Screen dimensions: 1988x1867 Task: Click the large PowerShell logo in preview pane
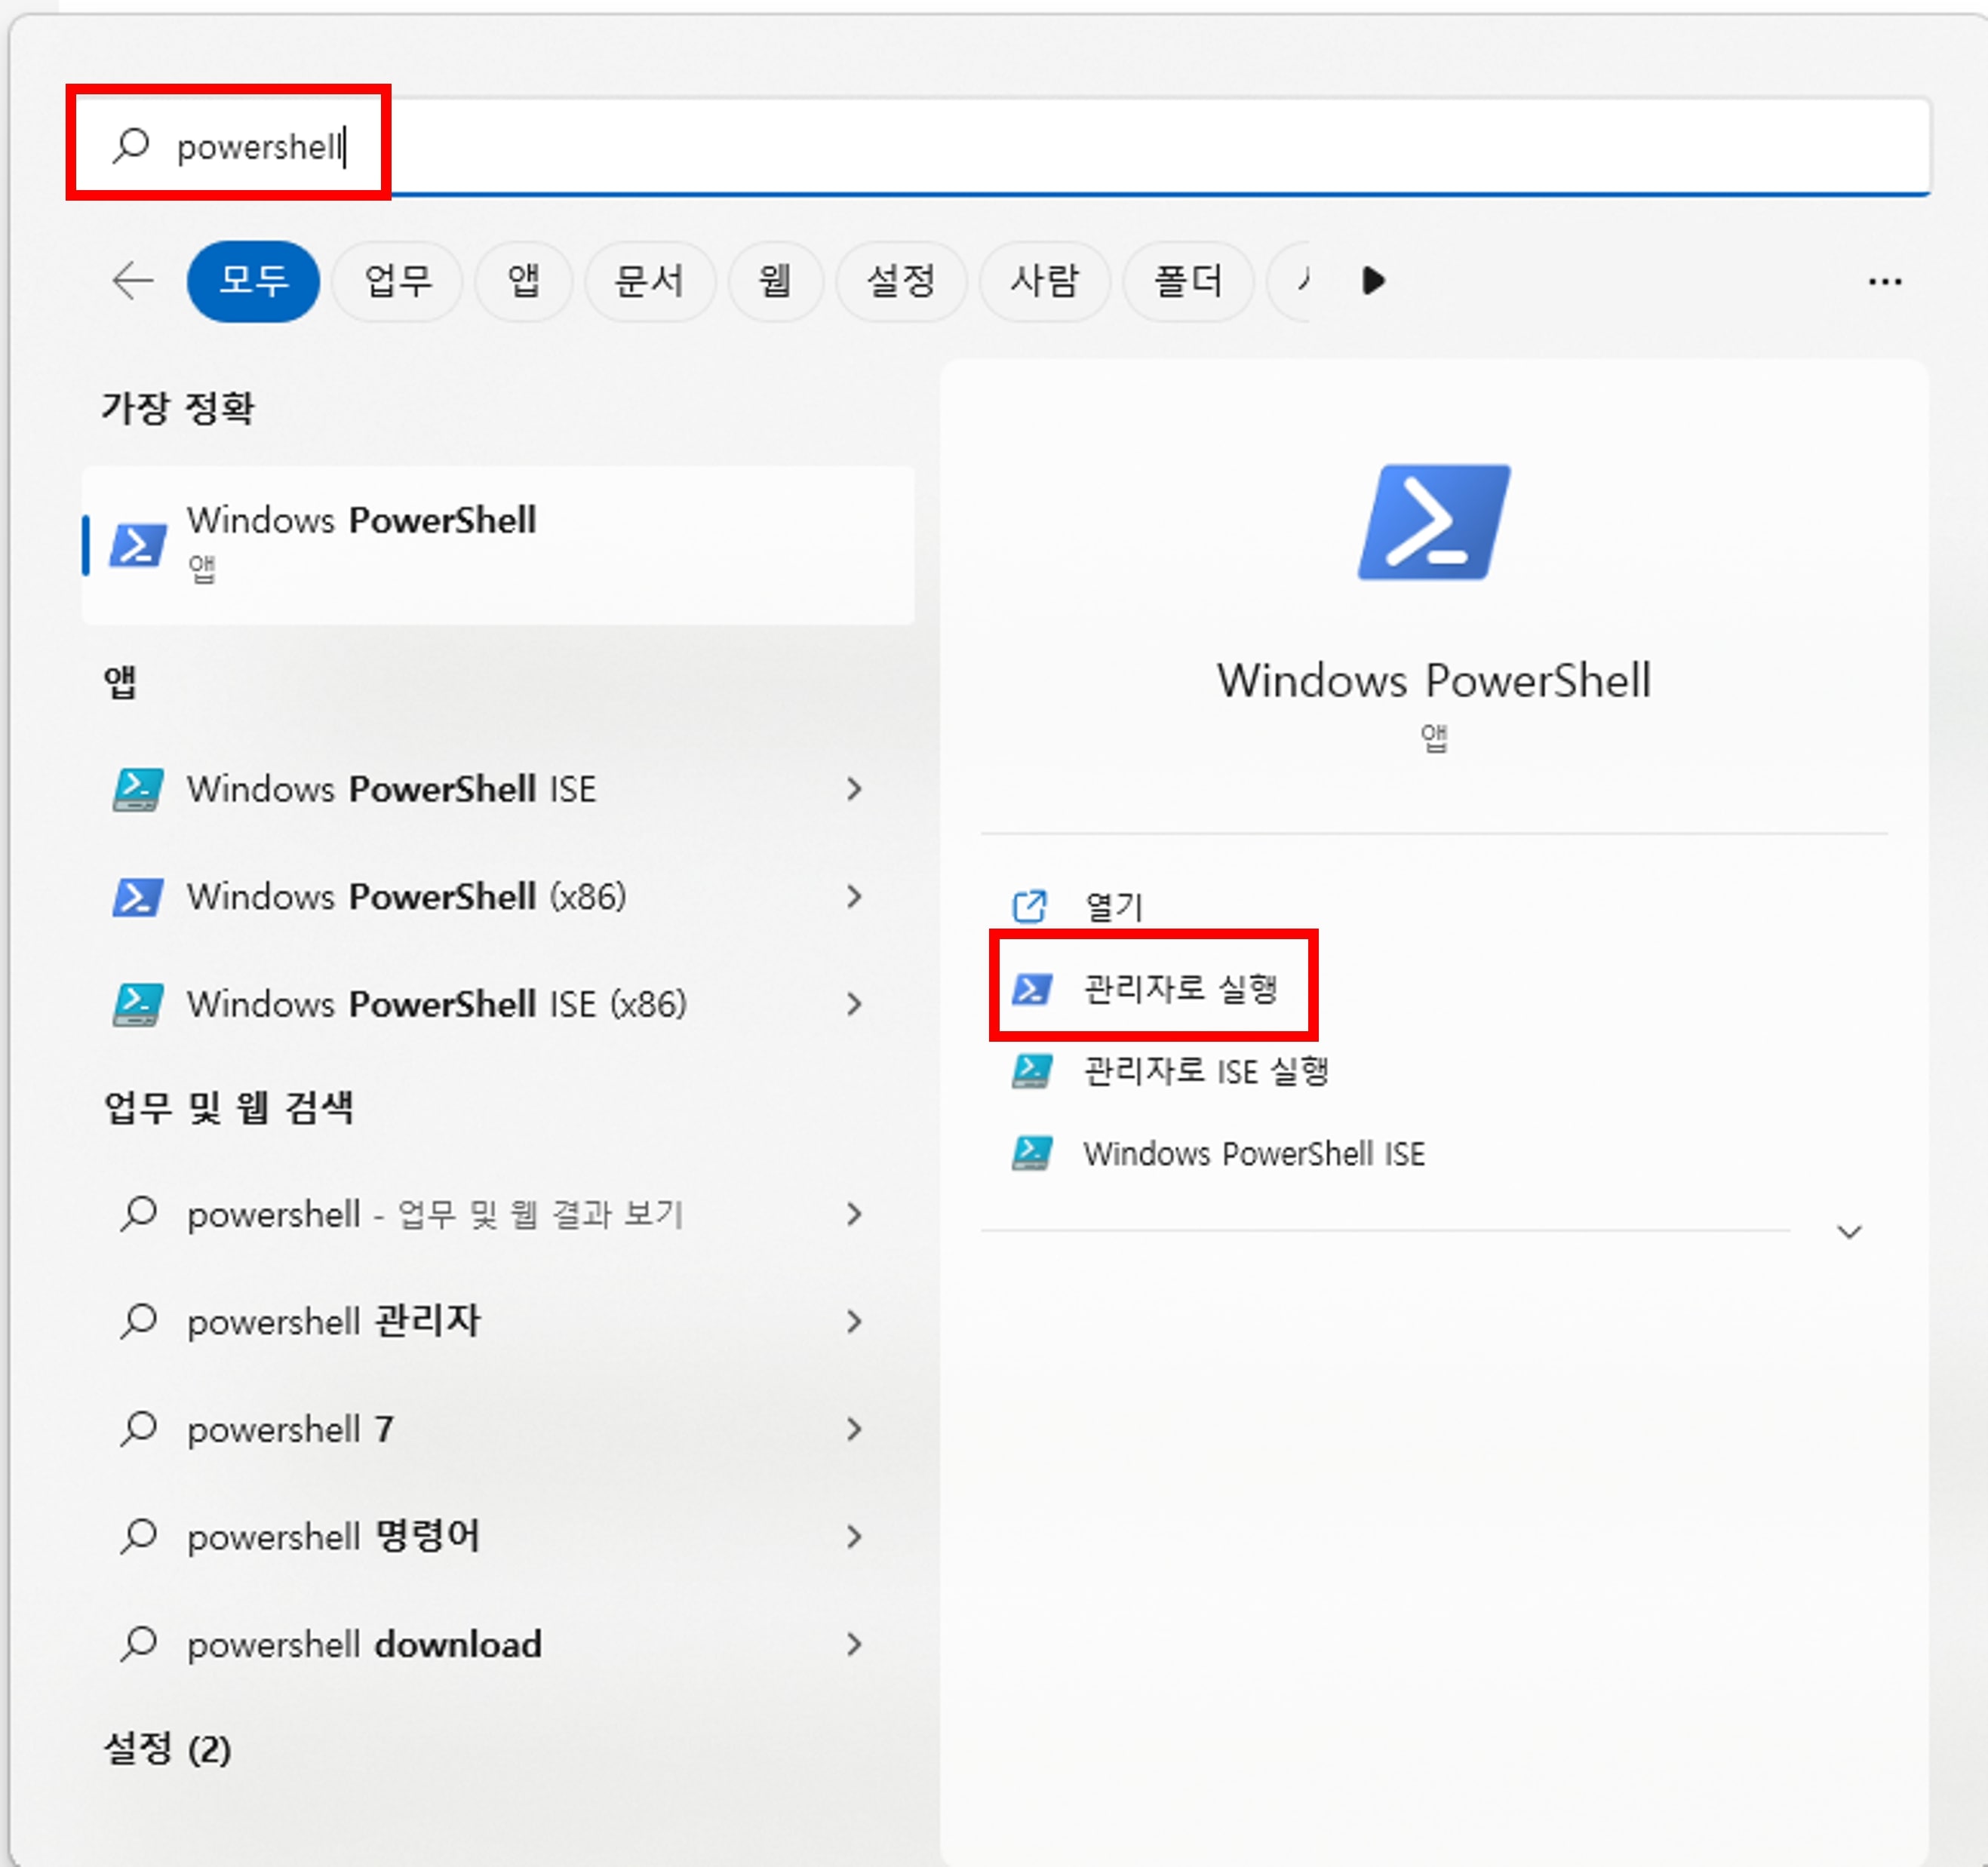click(1434, 521)
